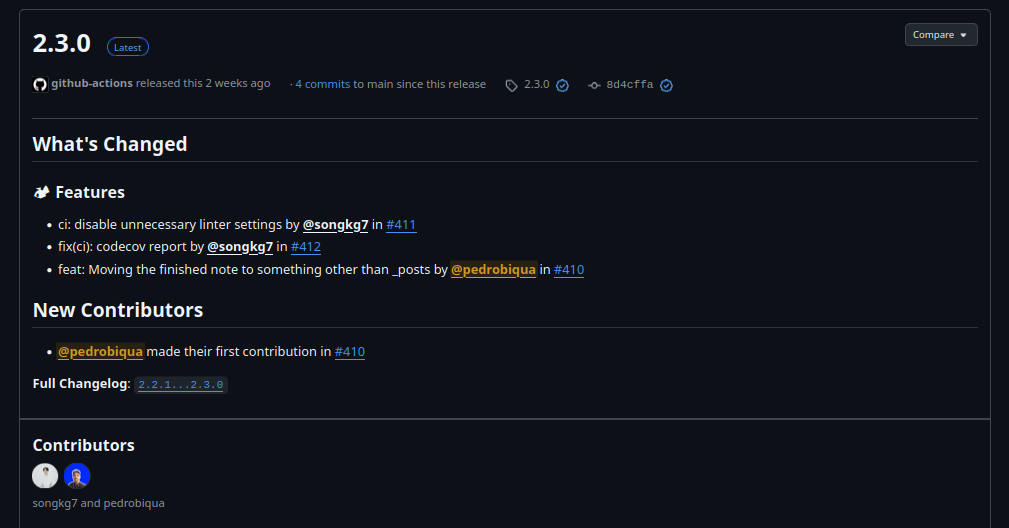The image size is (1009, 528).
Task: Open the 2.2.1...2.3.0 full changelog link
Action: tap(181, 385)
